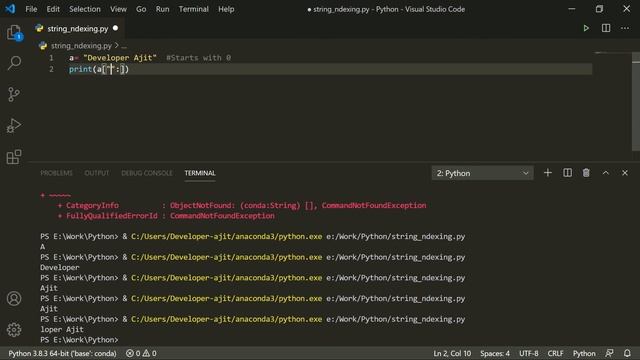Screen dimensions: 640x360
Task: Click the breadcrumb ellipsis after the chevron
Action: [124, 46]
